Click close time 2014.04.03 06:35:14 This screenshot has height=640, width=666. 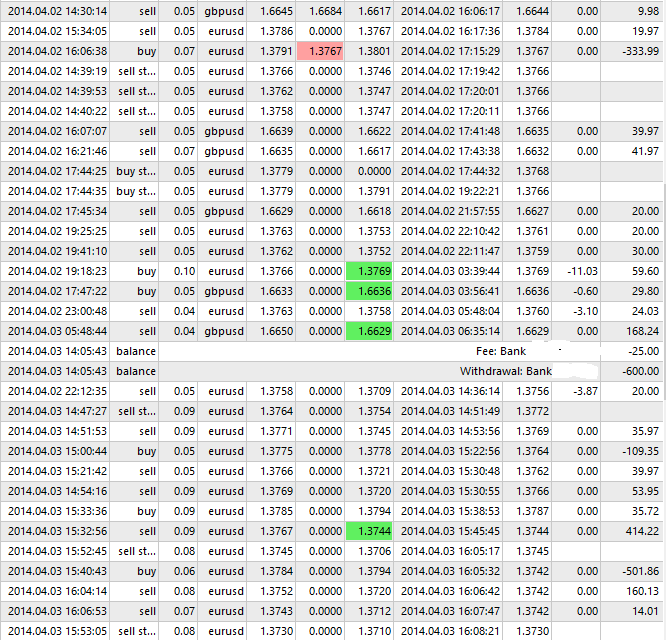point(450,331)
